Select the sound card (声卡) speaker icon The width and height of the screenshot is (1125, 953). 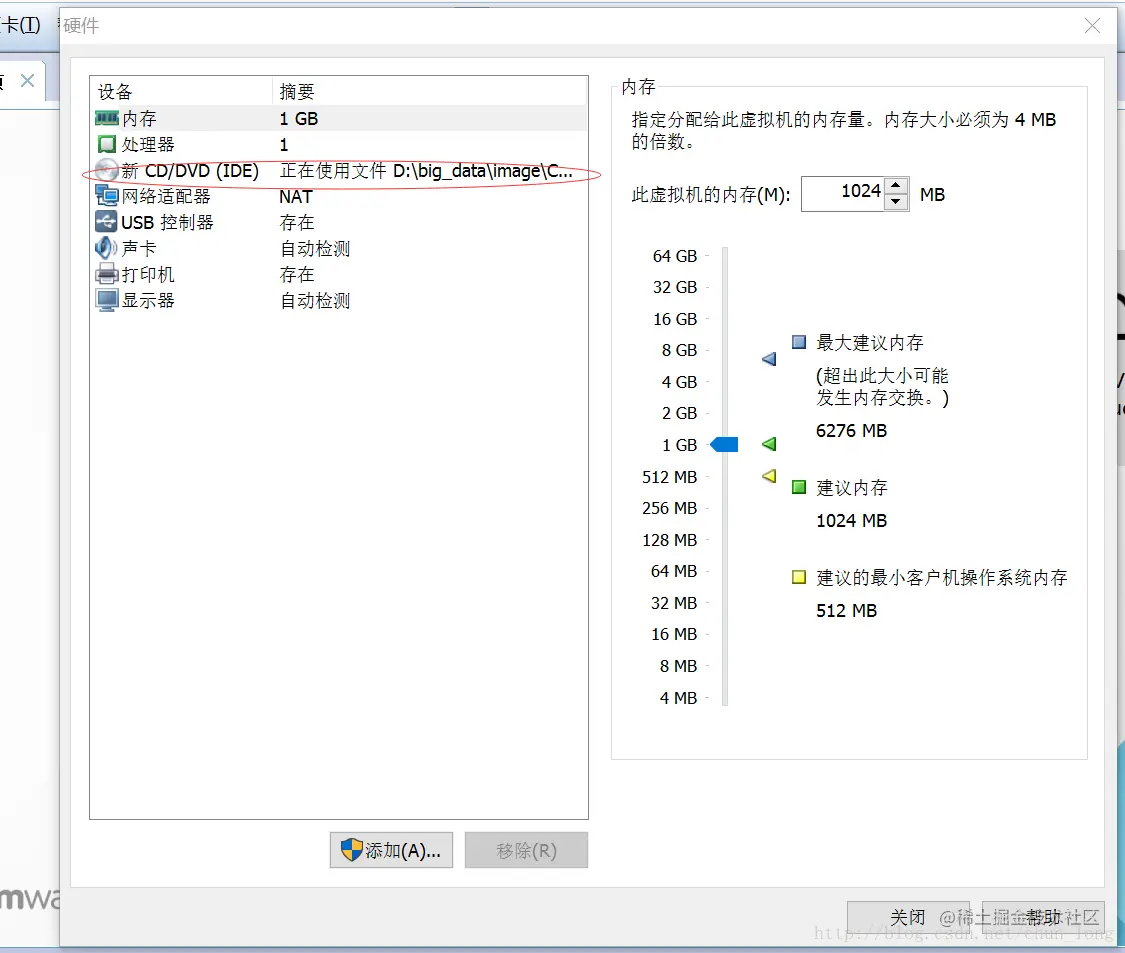pyautogui.click(x=106, y=248)
